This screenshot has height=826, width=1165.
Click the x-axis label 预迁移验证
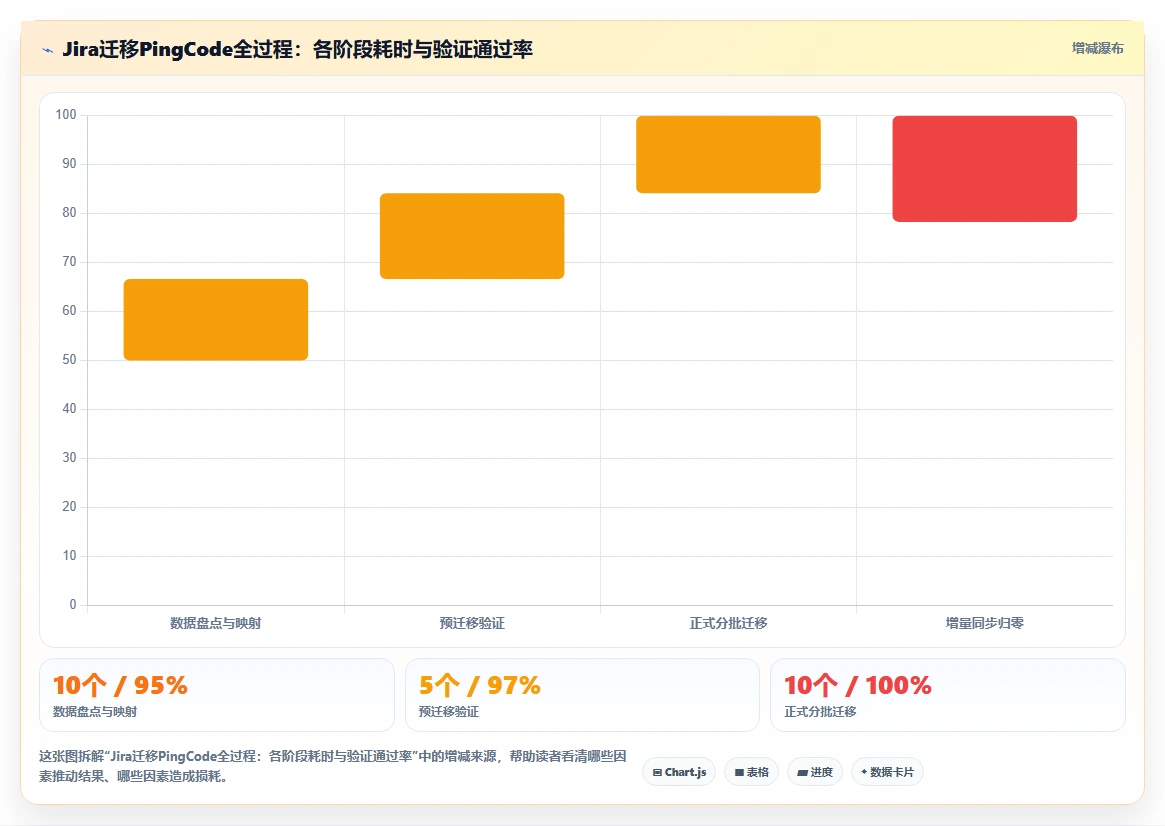click(472, 623)
